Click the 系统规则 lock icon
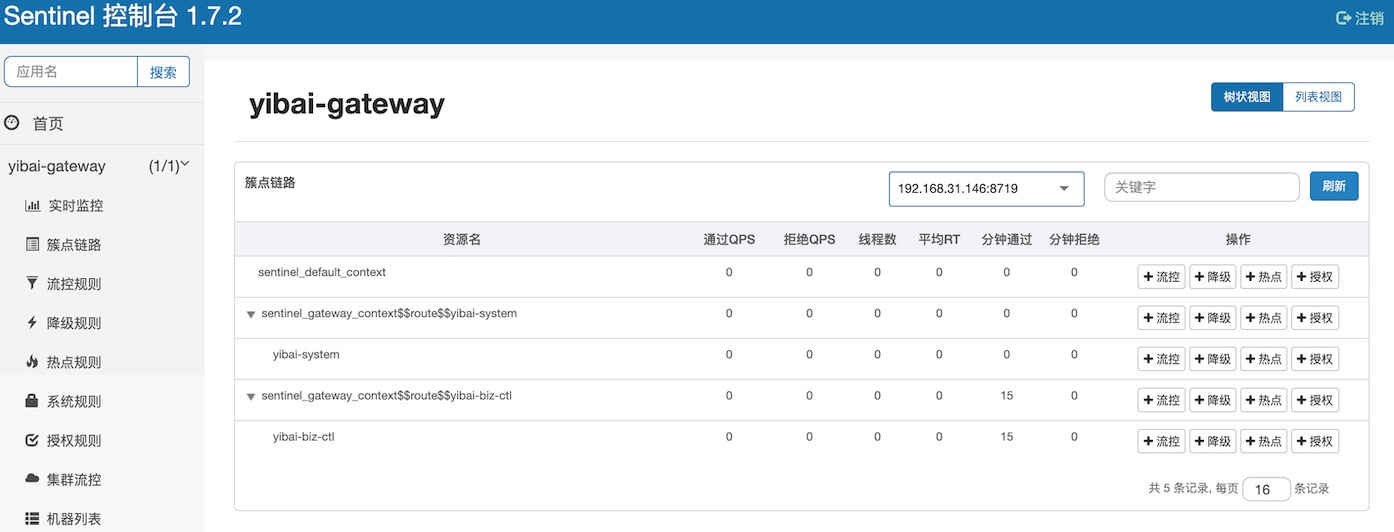 point(32,400)
